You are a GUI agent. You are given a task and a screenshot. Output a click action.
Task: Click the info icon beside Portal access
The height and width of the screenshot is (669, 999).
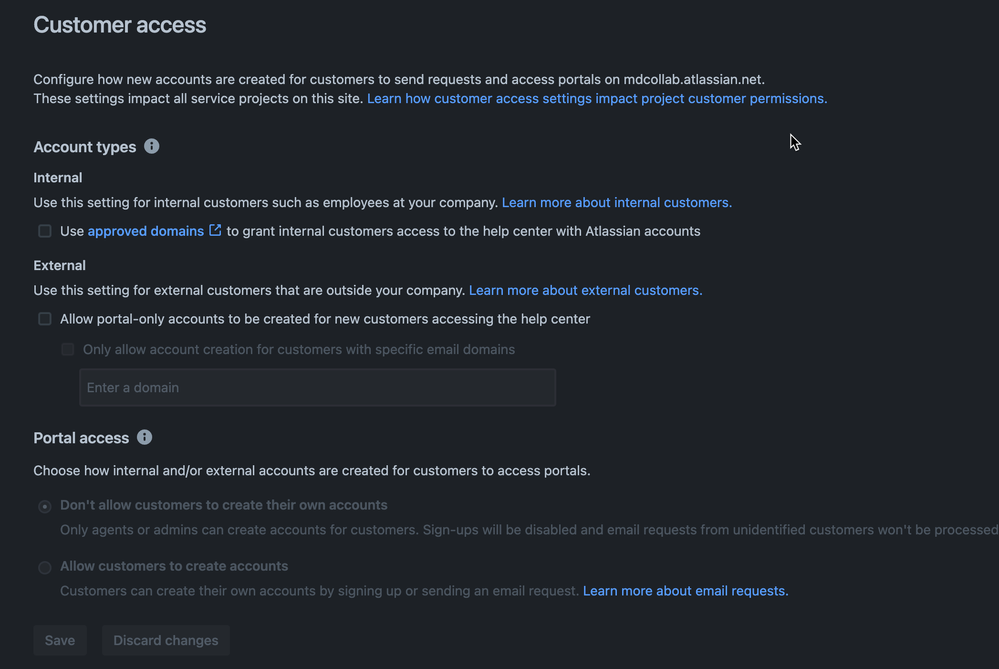145,437
